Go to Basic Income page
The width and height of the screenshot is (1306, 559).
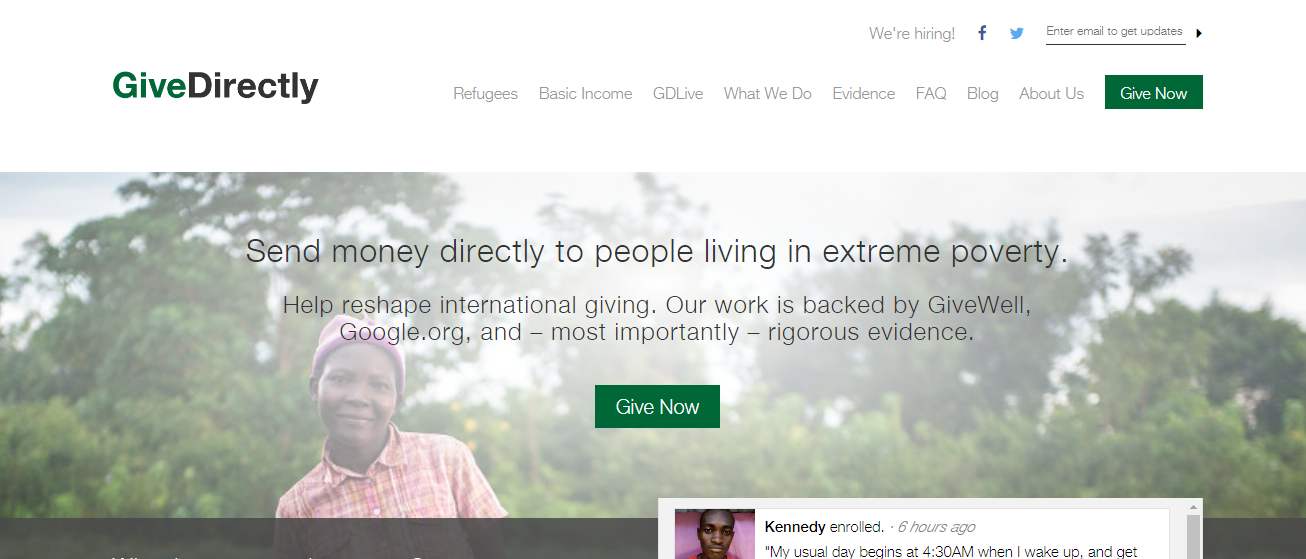tap(585, 93)
